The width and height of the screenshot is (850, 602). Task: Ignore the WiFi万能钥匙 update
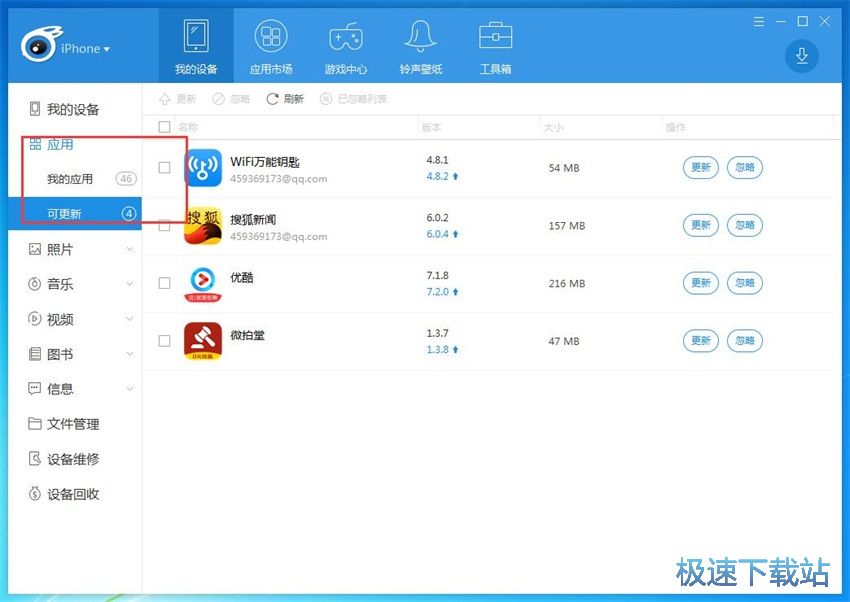click(x=745, y=167)
